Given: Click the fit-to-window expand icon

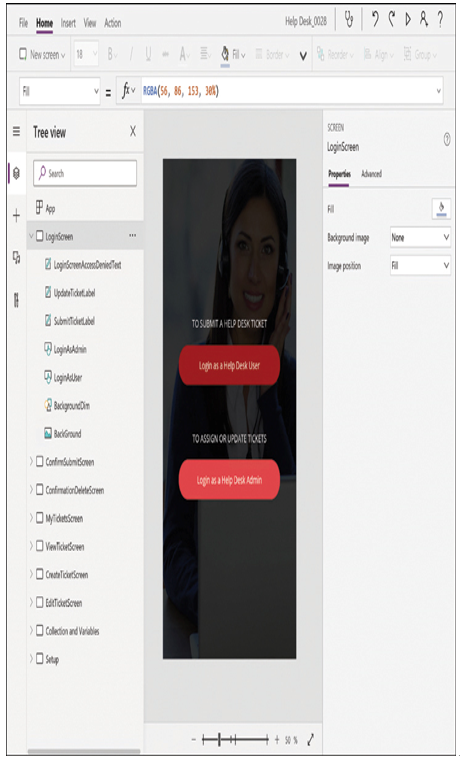Looking at the screenshot, I should (310, 739).
